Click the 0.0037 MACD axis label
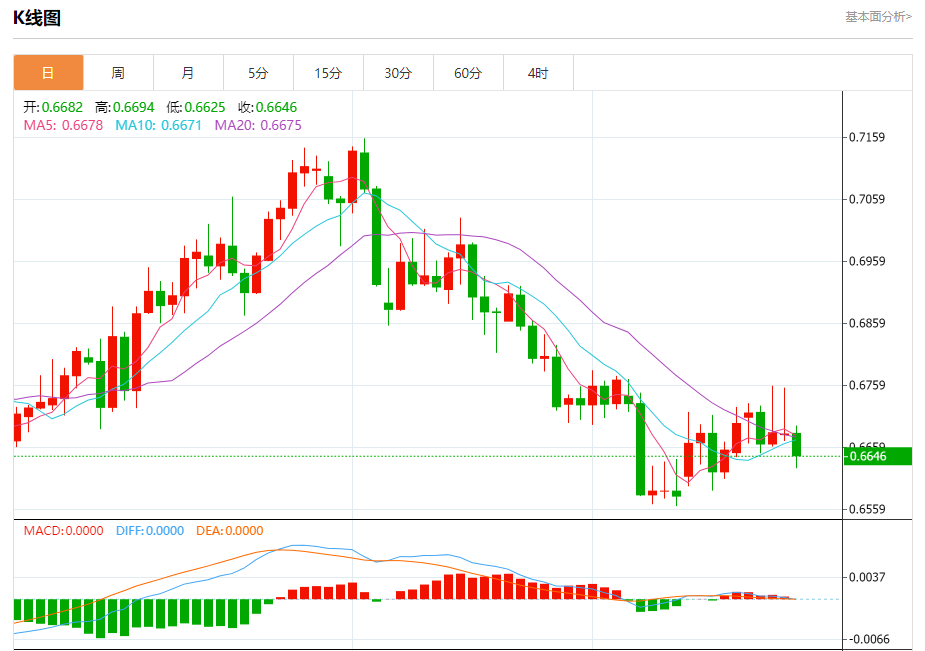Viewport: 925px width, 651px height. 867,577
